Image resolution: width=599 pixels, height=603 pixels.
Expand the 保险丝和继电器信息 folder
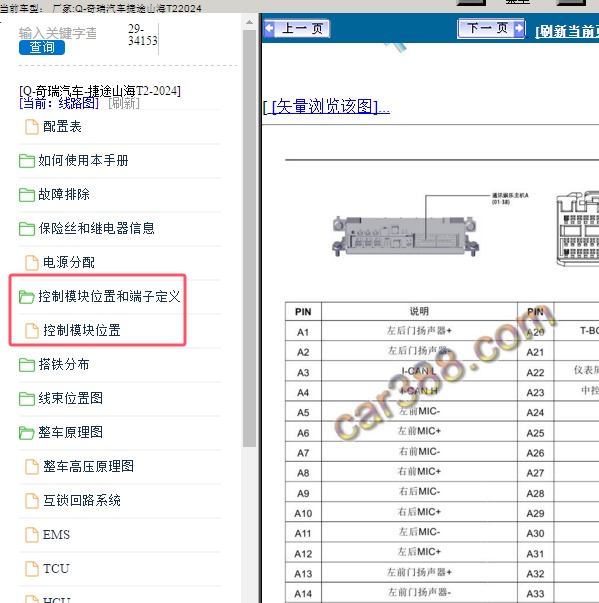point(97,228)
